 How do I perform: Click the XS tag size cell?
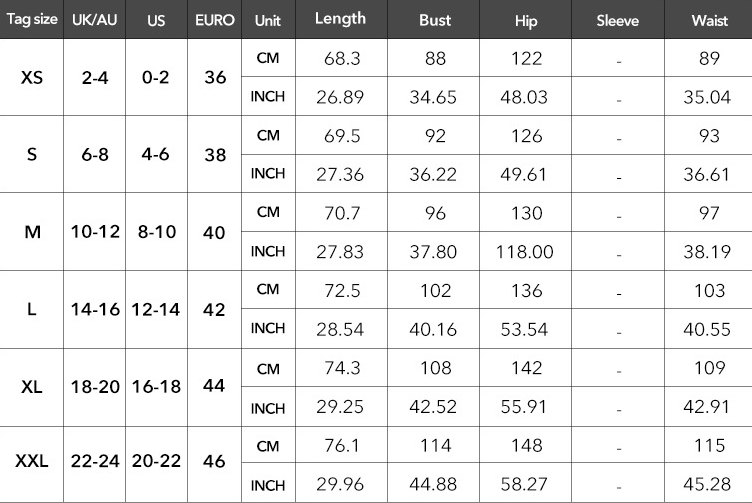point(32,77)
